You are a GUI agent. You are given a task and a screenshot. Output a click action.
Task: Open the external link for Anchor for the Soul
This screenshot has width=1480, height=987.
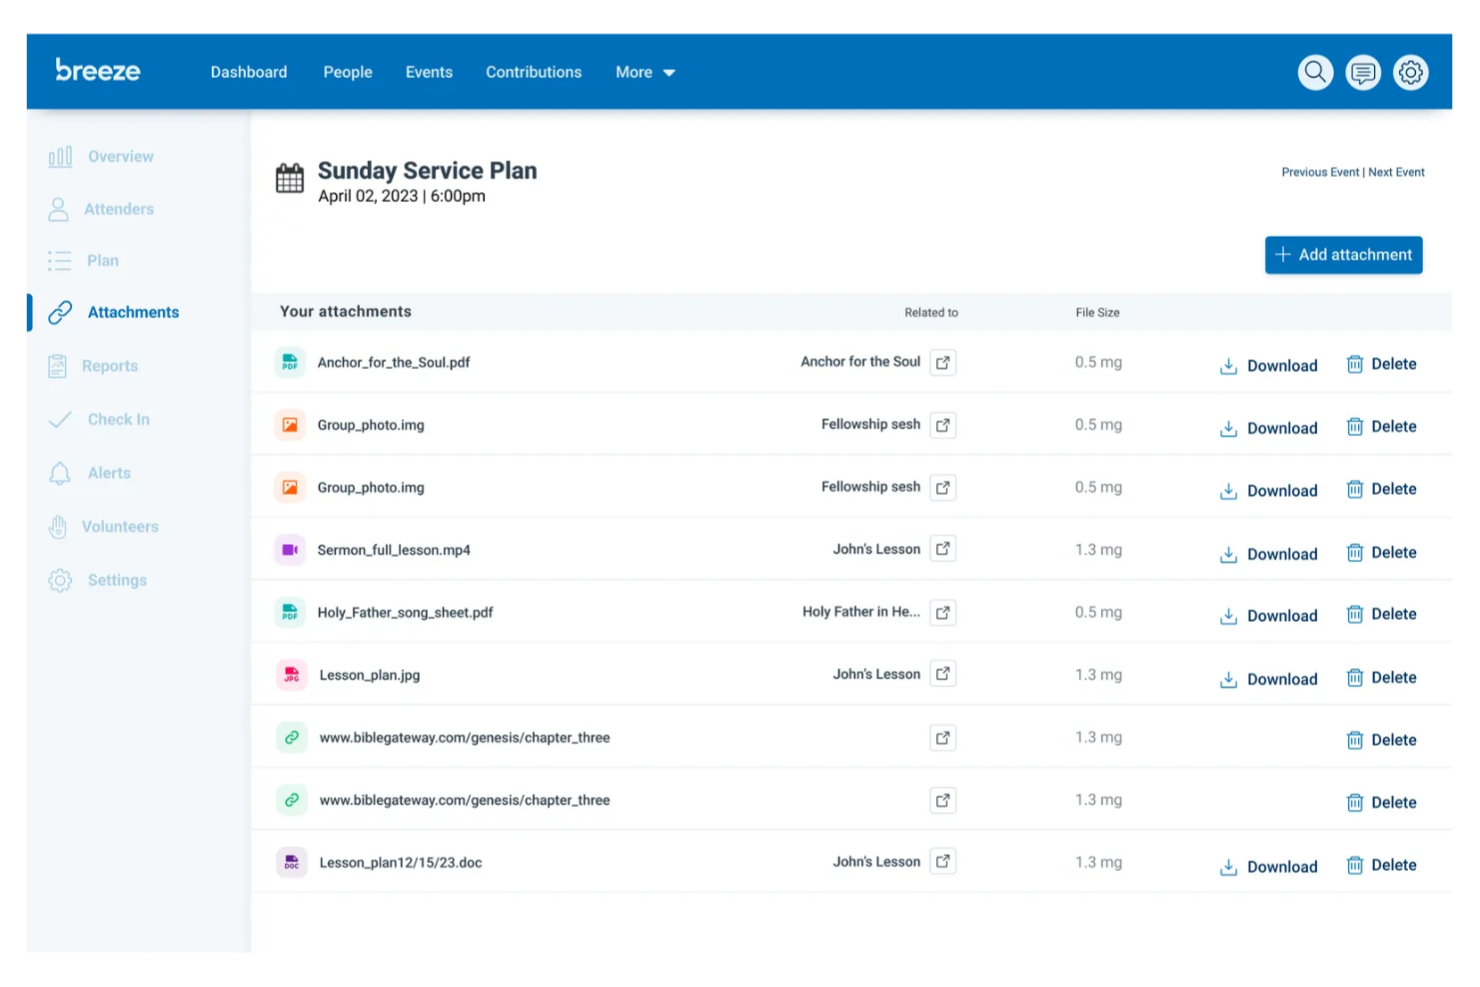(941, 362)
